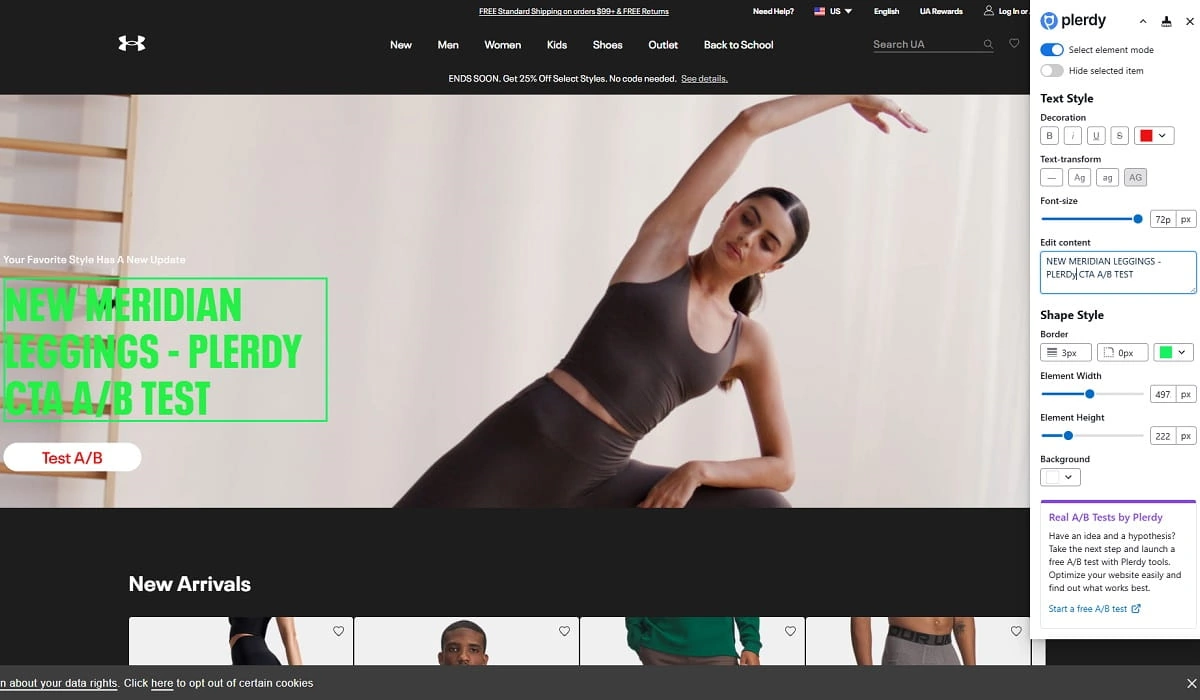Favorite the third New Arrivals product

pyautogui.click(x=790, y=631)
